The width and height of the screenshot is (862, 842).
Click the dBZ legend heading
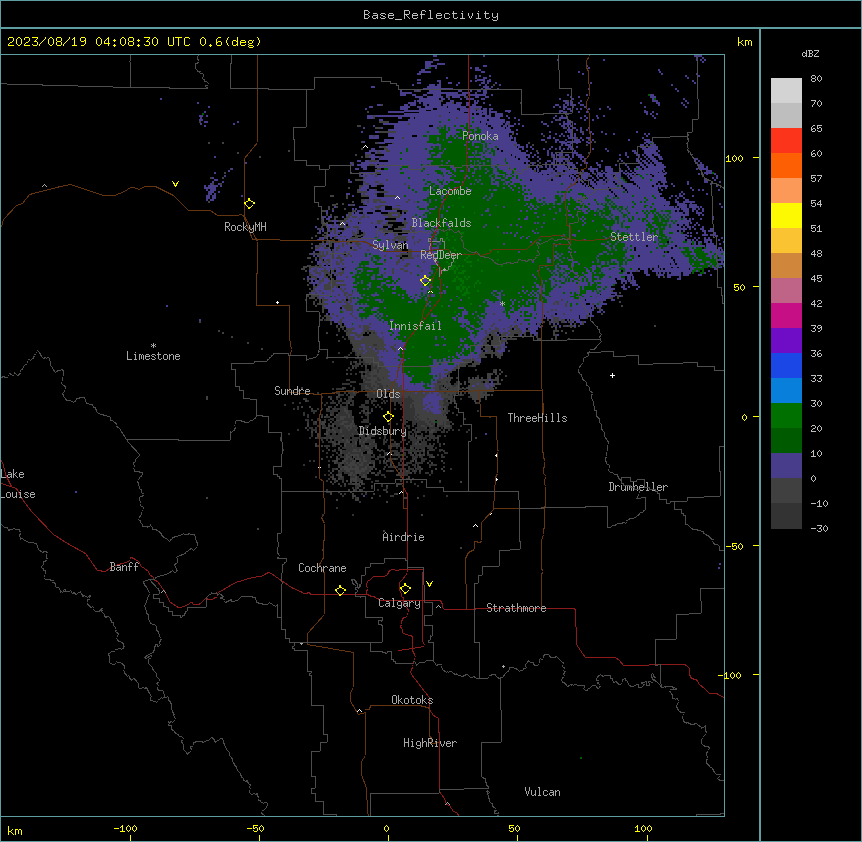(810, 53)
